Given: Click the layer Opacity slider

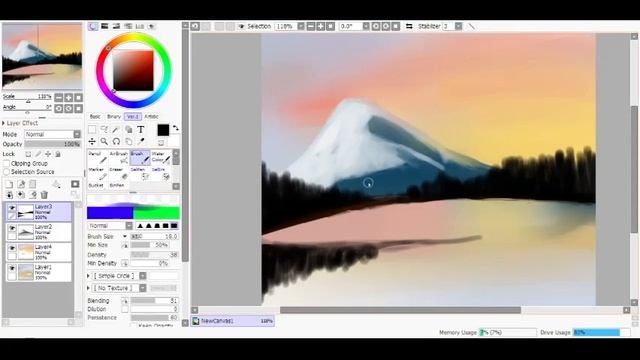Looking at the screenshot, I should (x=53, y=144).
